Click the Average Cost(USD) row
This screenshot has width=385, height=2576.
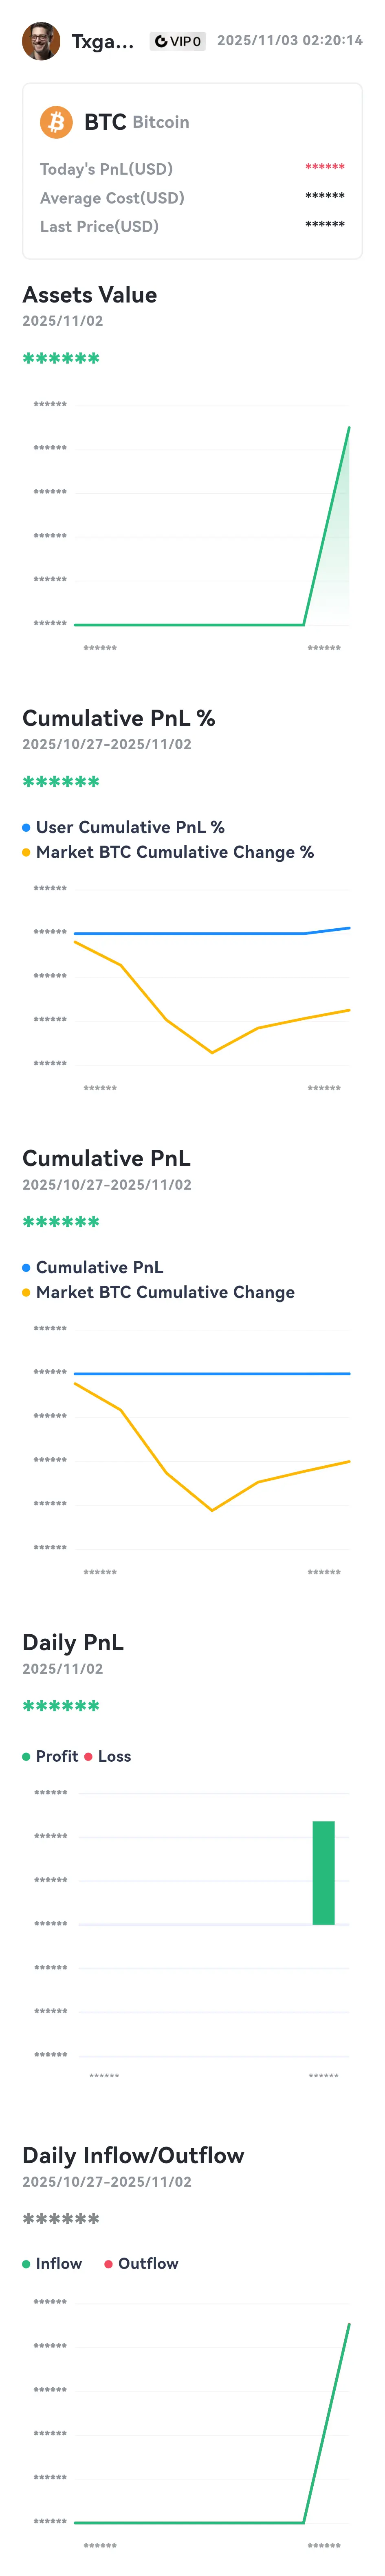click(192, 198)
